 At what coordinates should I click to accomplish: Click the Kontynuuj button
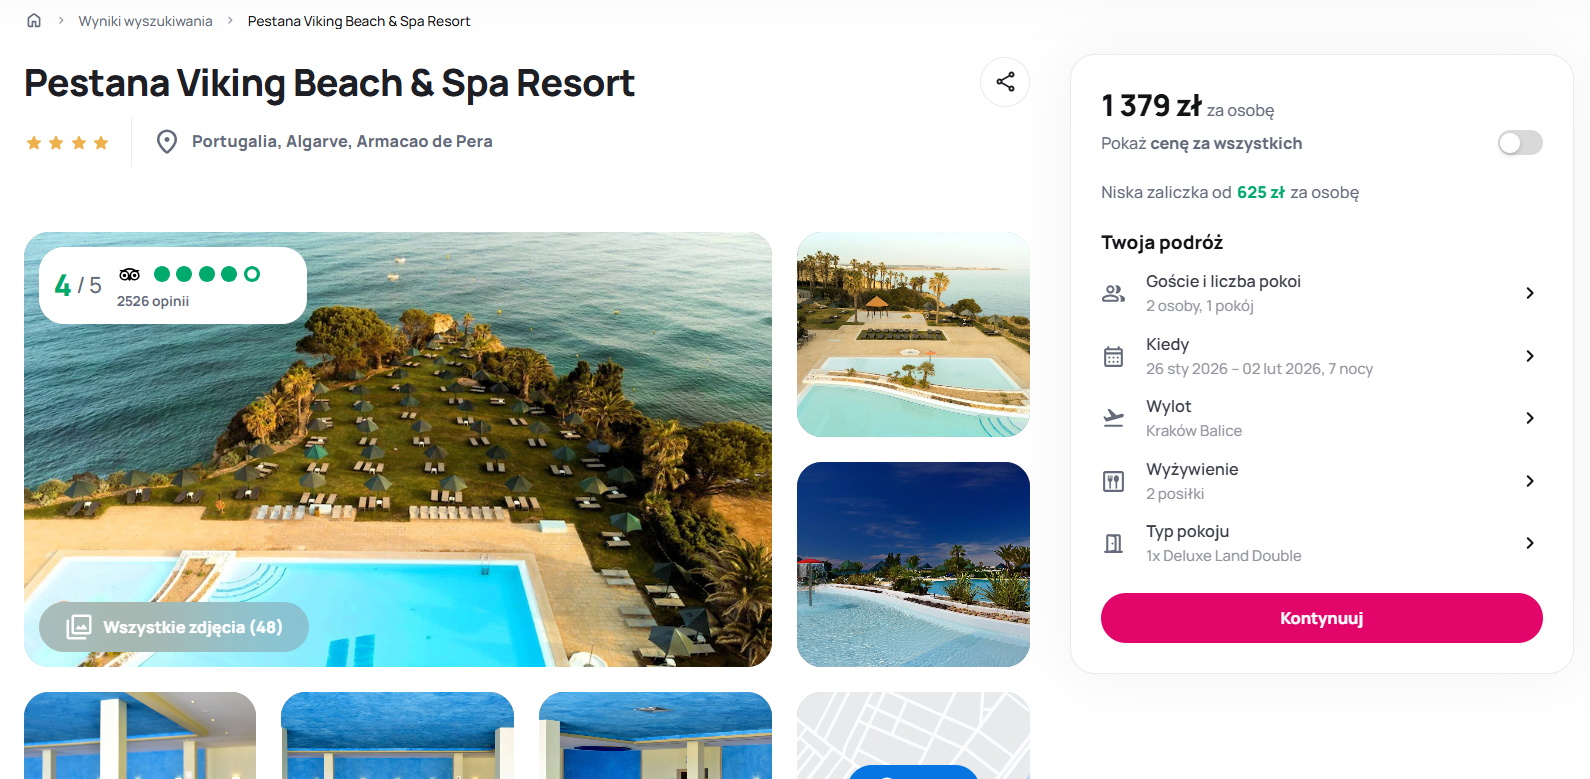click(x=1321, y=618)
